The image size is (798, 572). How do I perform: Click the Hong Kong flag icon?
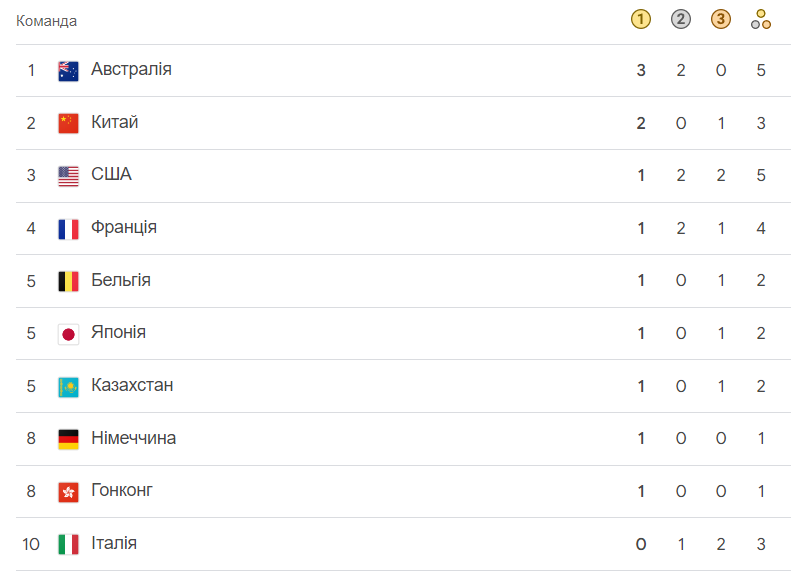point(68,492)
